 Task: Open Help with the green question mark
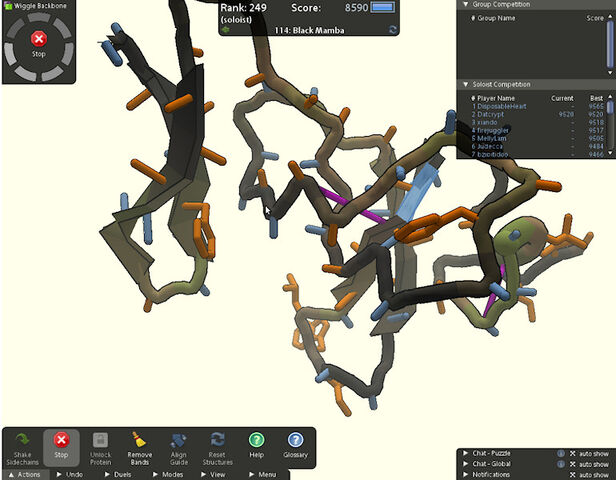pyautogui.click(x=256, y=440)
